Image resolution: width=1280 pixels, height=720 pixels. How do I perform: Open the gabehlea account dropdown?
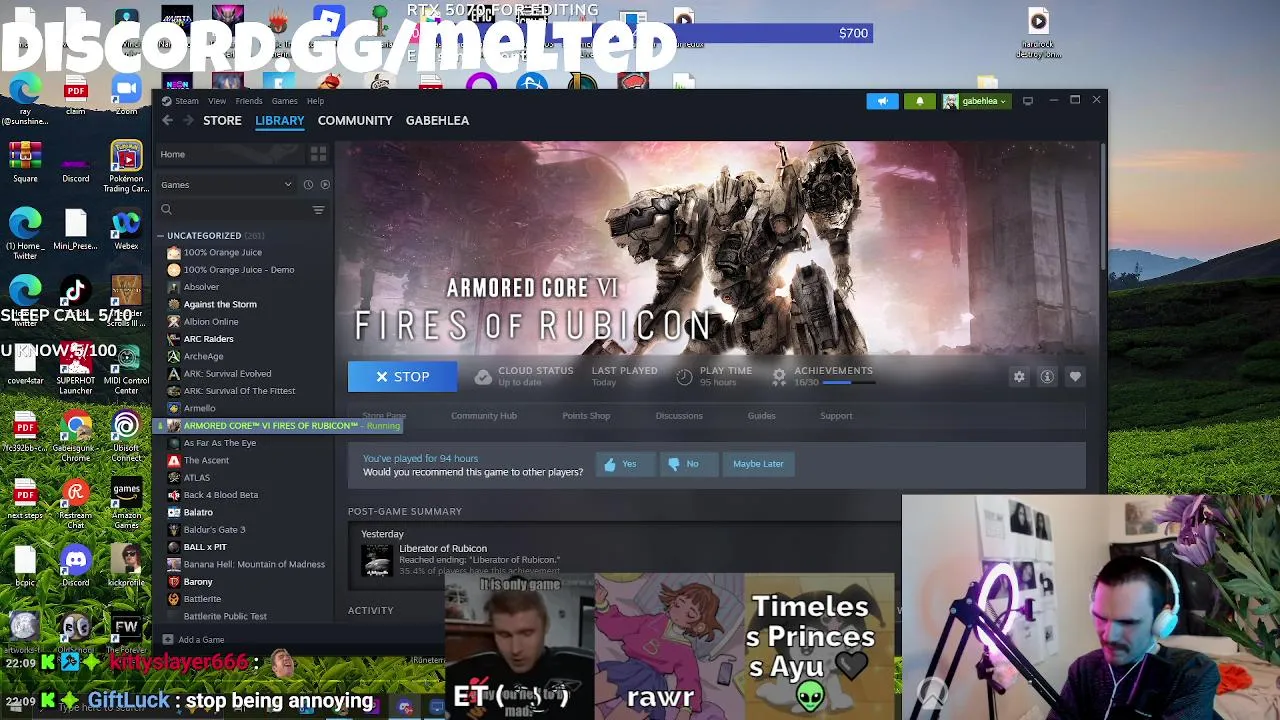click(x=975, y=101)
